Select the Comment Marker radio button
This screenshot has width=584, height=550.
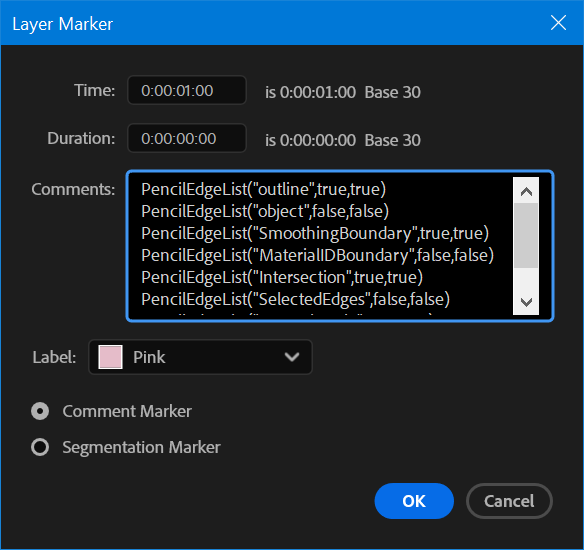pos(40,411)
